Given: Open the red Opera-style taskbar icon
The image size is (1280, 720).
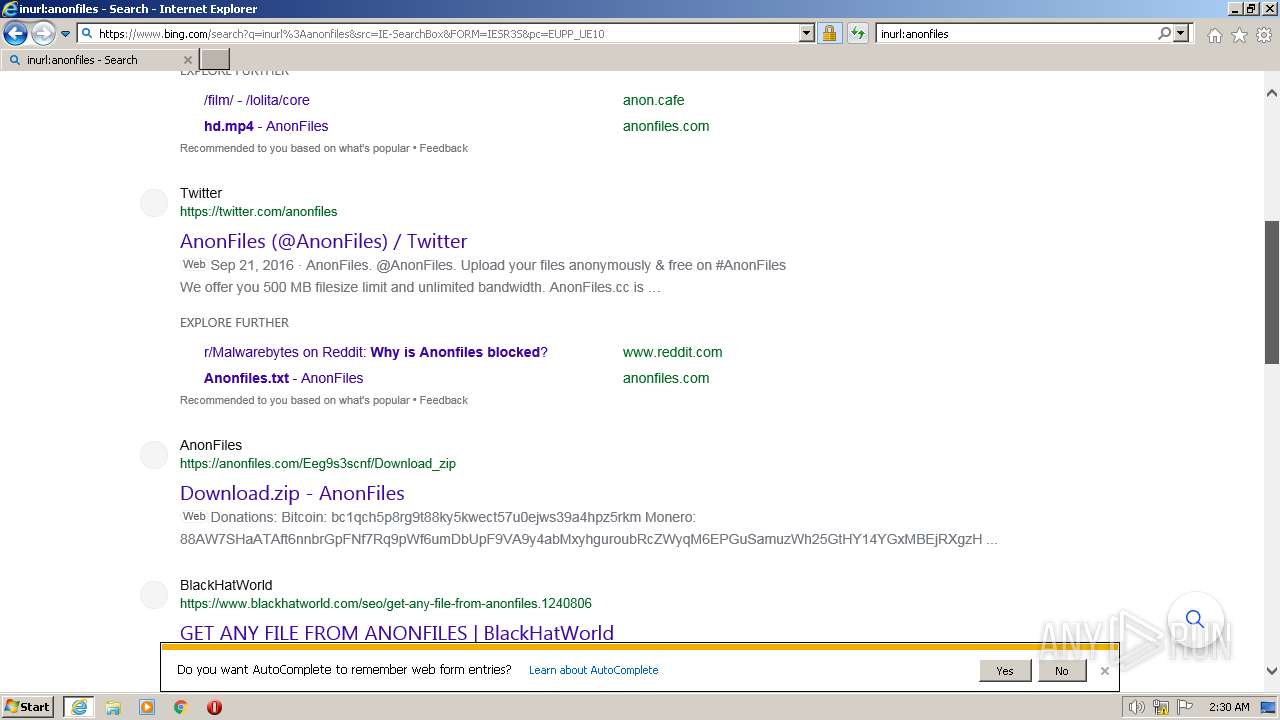Looking at the screenshot, I should pyautogui.click(x=214, y=707).
